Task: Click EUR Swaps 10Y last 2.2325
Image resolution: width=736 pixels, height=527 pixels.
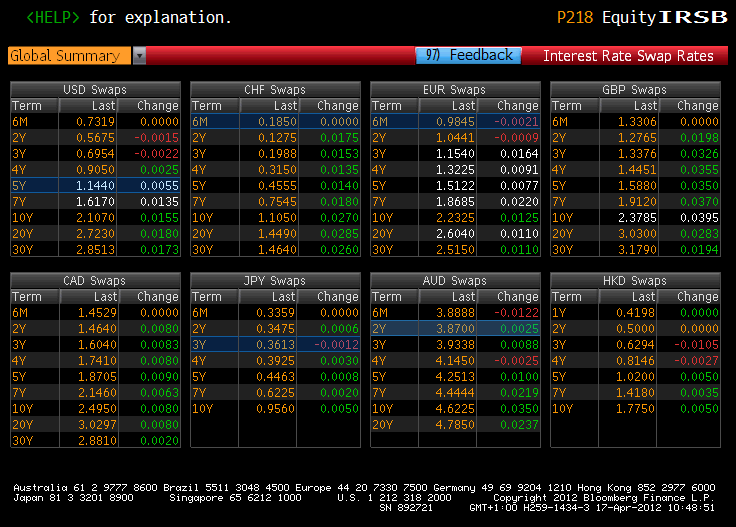Action: pyautogui.click(x=455, y=217)
